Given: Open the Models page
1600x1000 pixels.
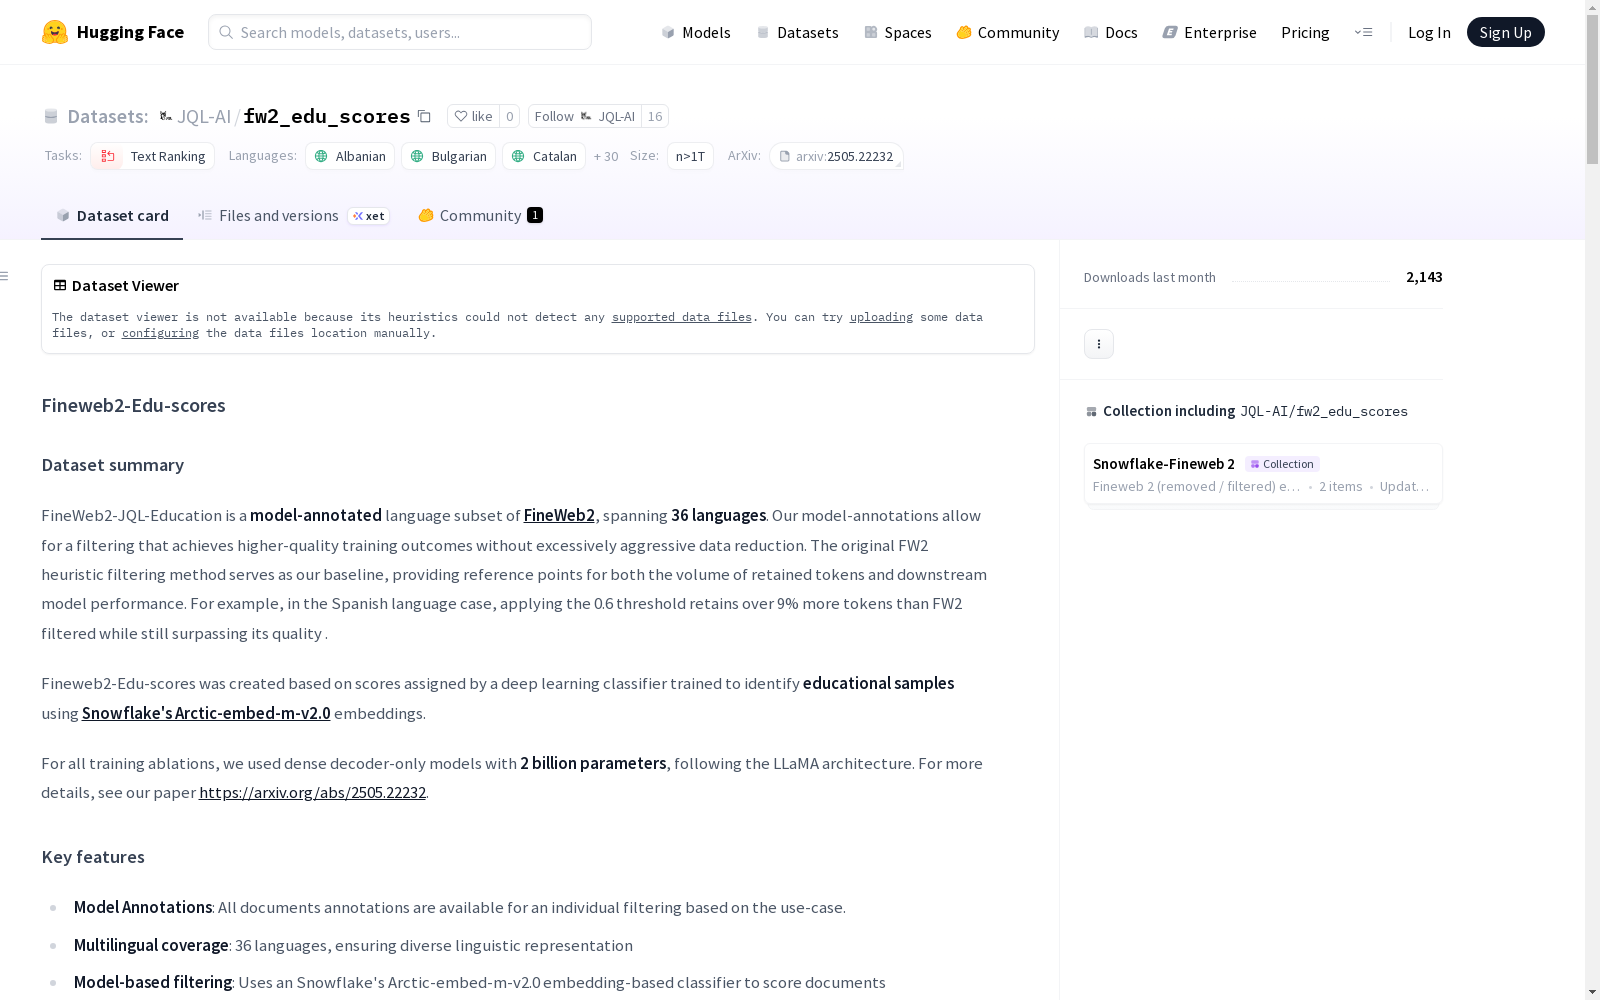Looking at the screenshot, I should (x=696, y=32).
